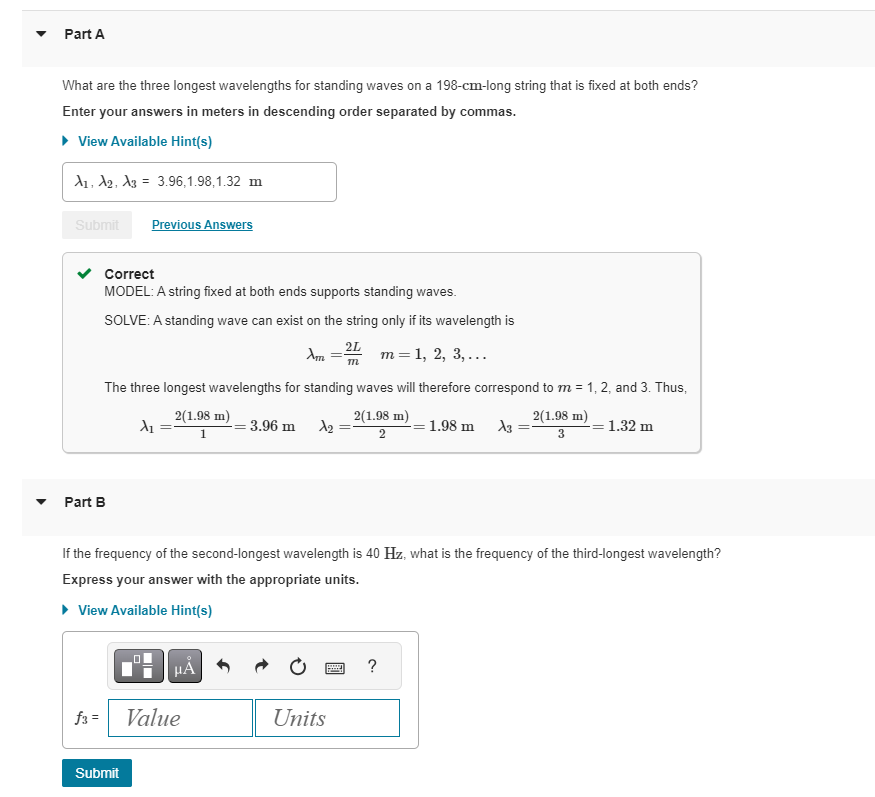The image size is (875, 797).
Task: Click the Submit button for Part B
Action: (x=96, y=772)
